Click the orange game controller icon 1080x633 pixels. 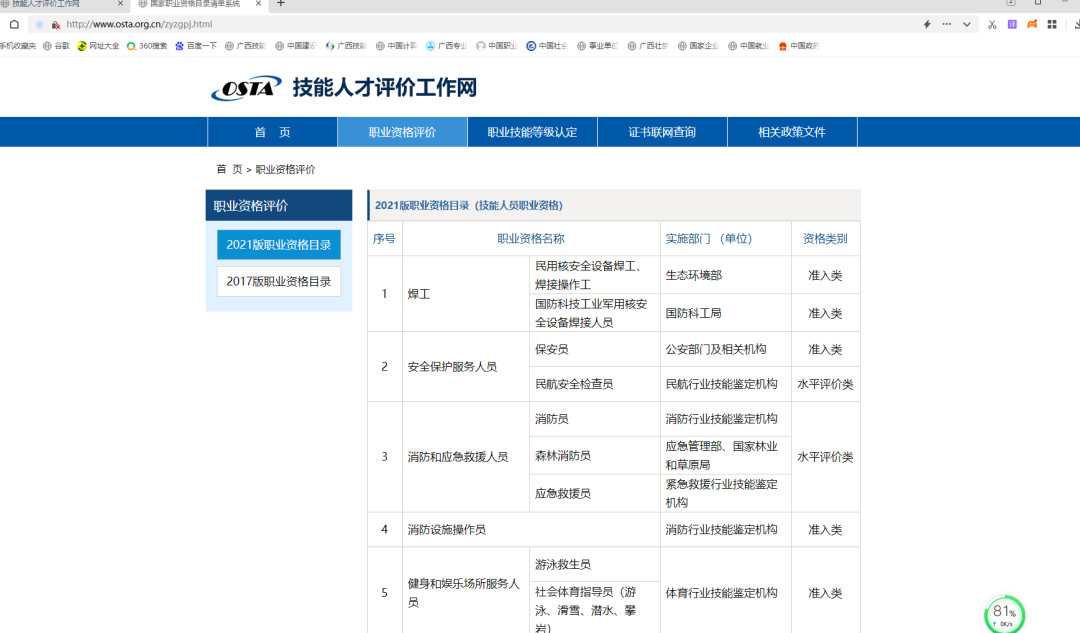[x=1032, y=24]
